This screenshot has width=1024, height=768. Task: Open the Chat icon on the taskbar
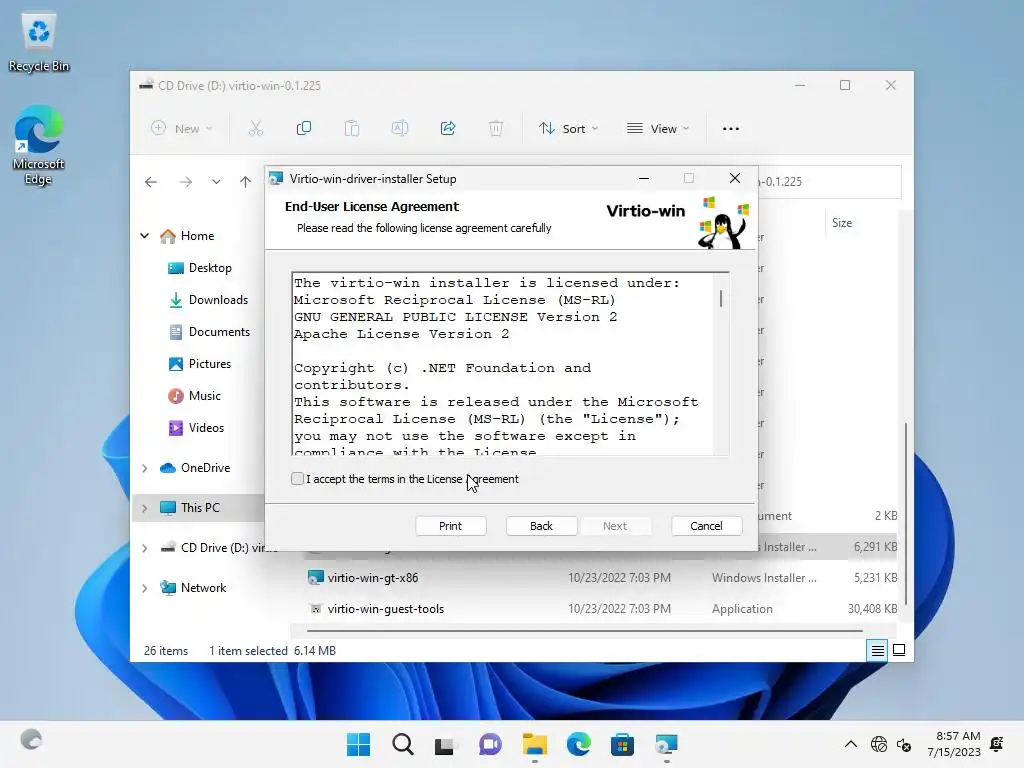(490, 744)
